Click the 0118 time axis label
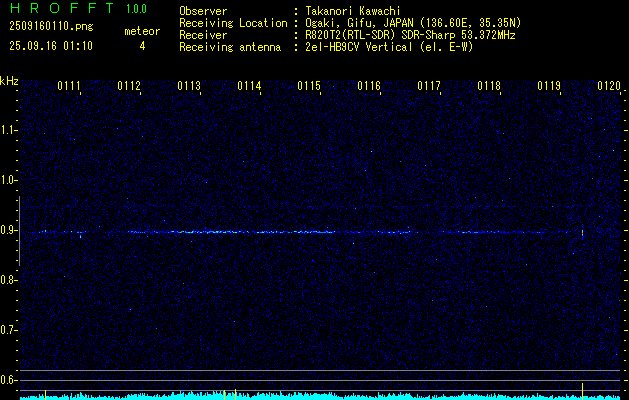This screenshot has width=629, height=400. tap(489, 86)
